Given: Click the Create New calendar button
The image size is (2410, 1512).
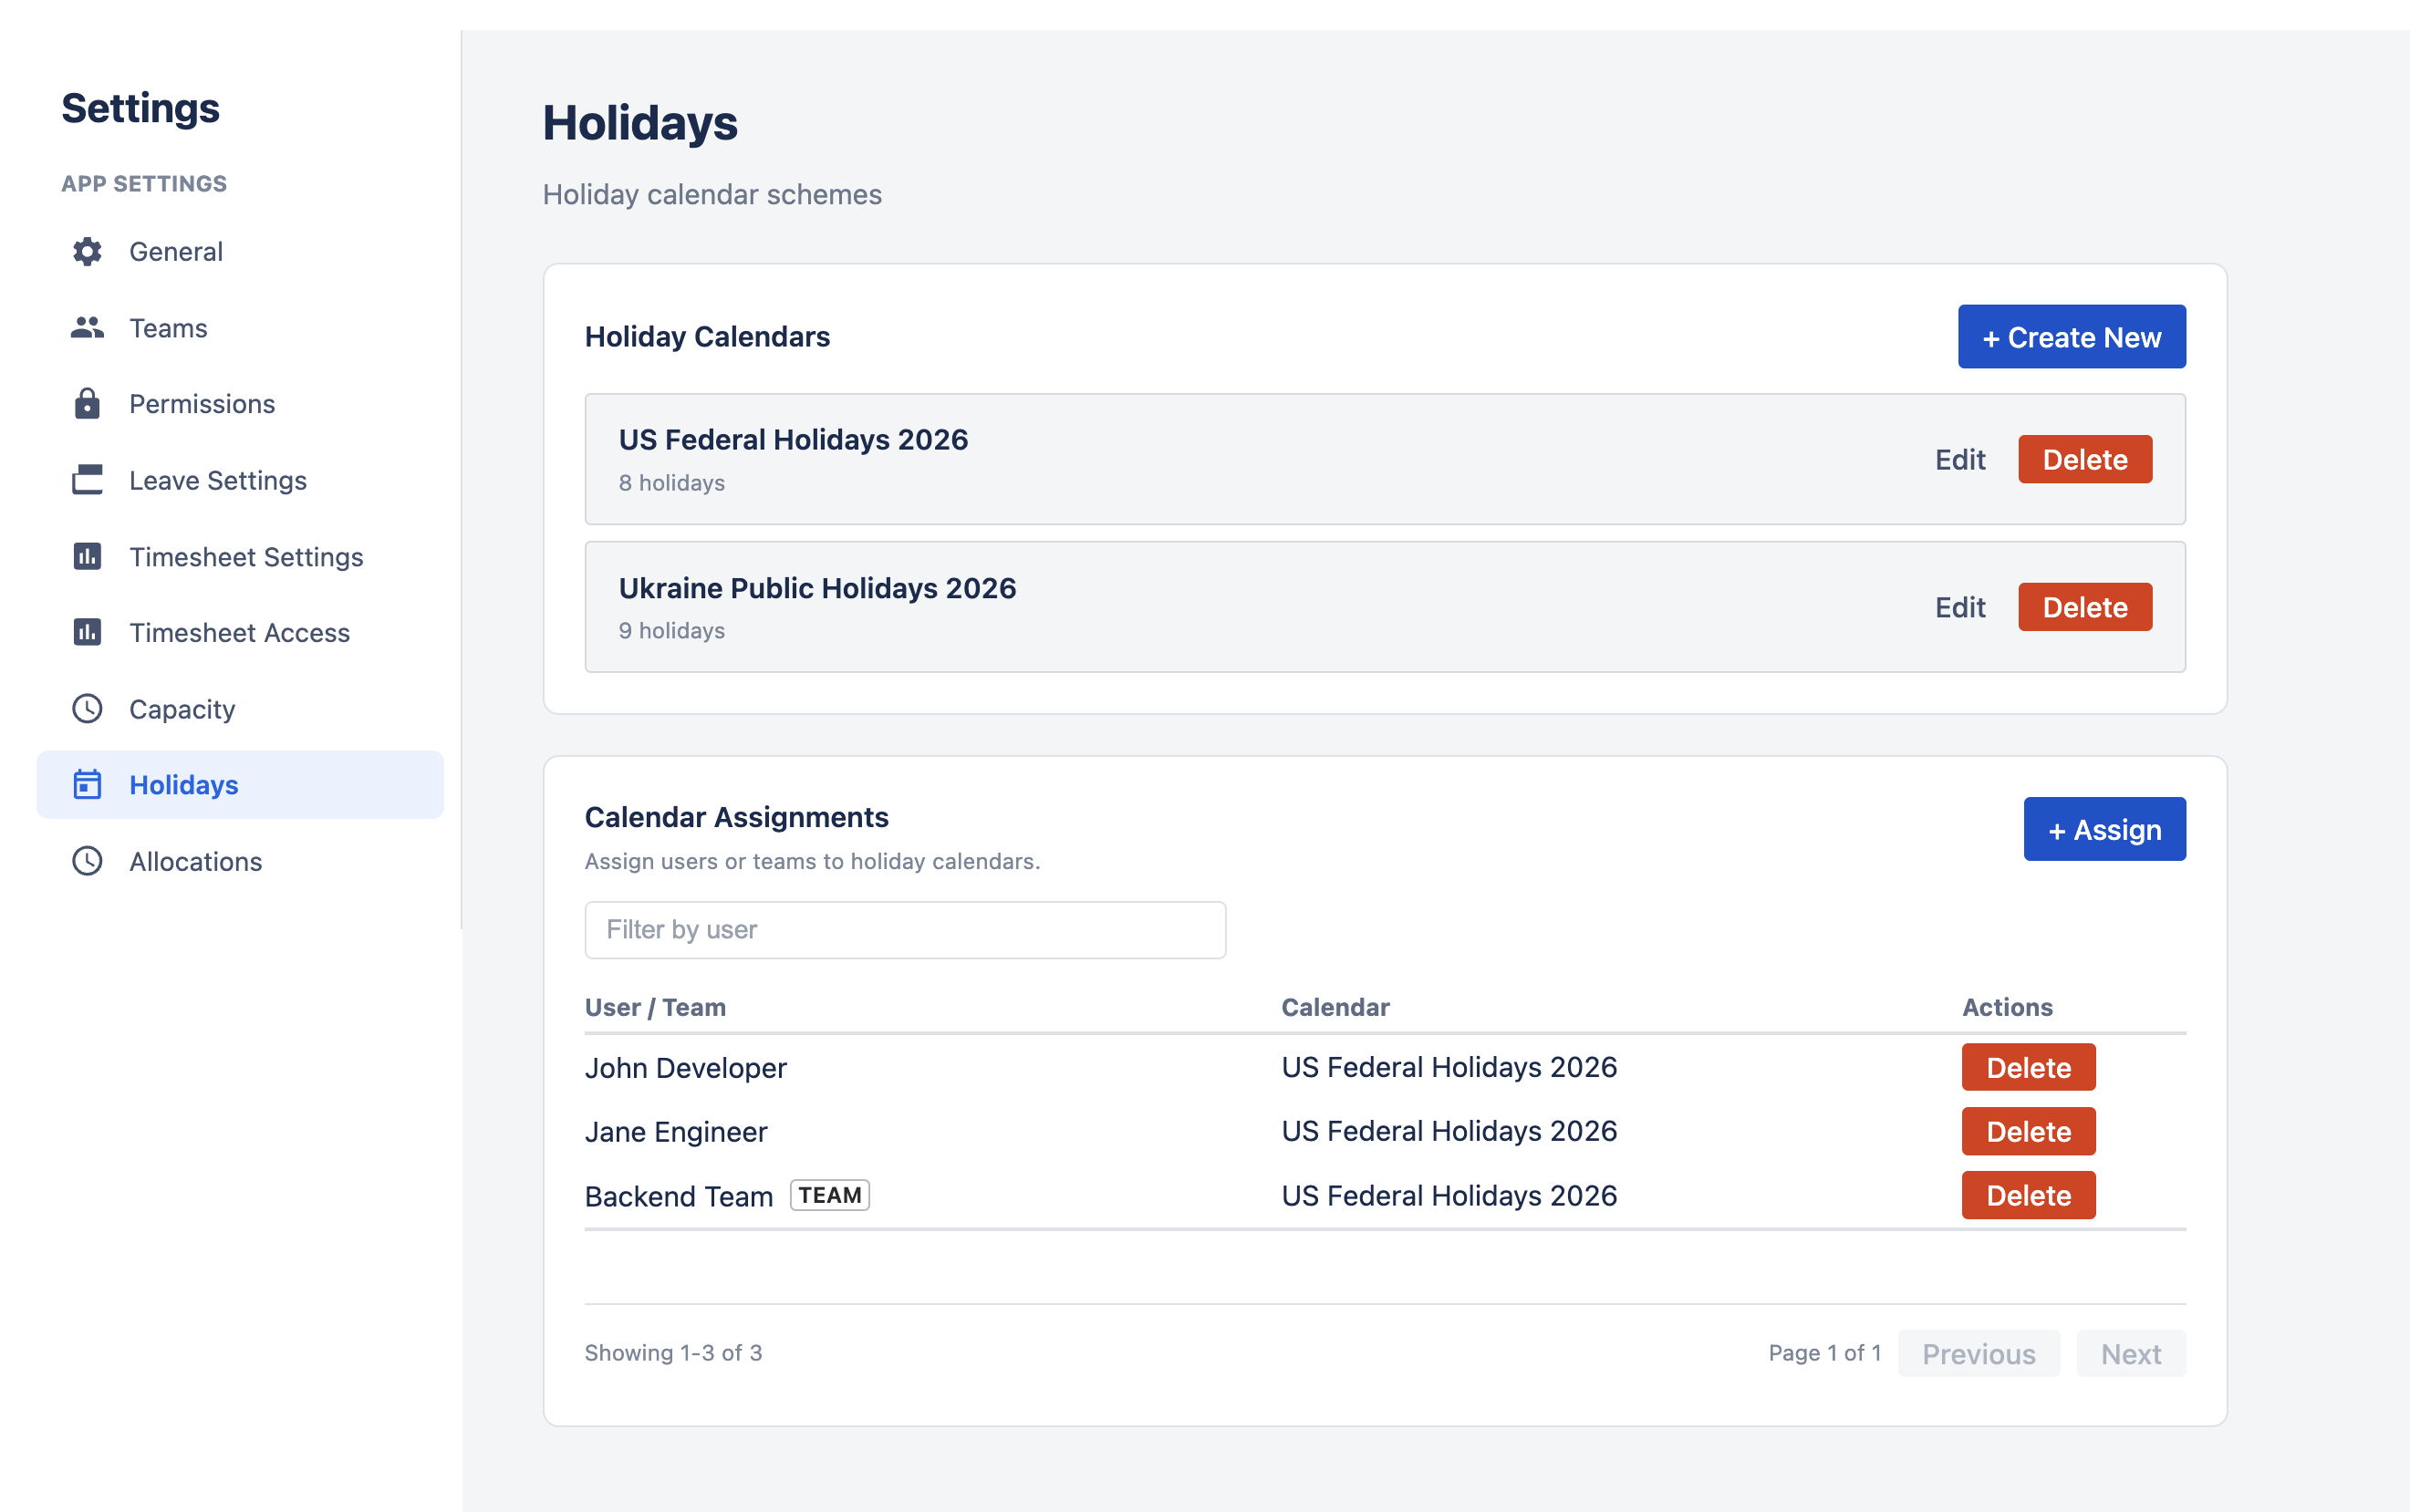Looking at the screenshot, I should (2071, 337).
